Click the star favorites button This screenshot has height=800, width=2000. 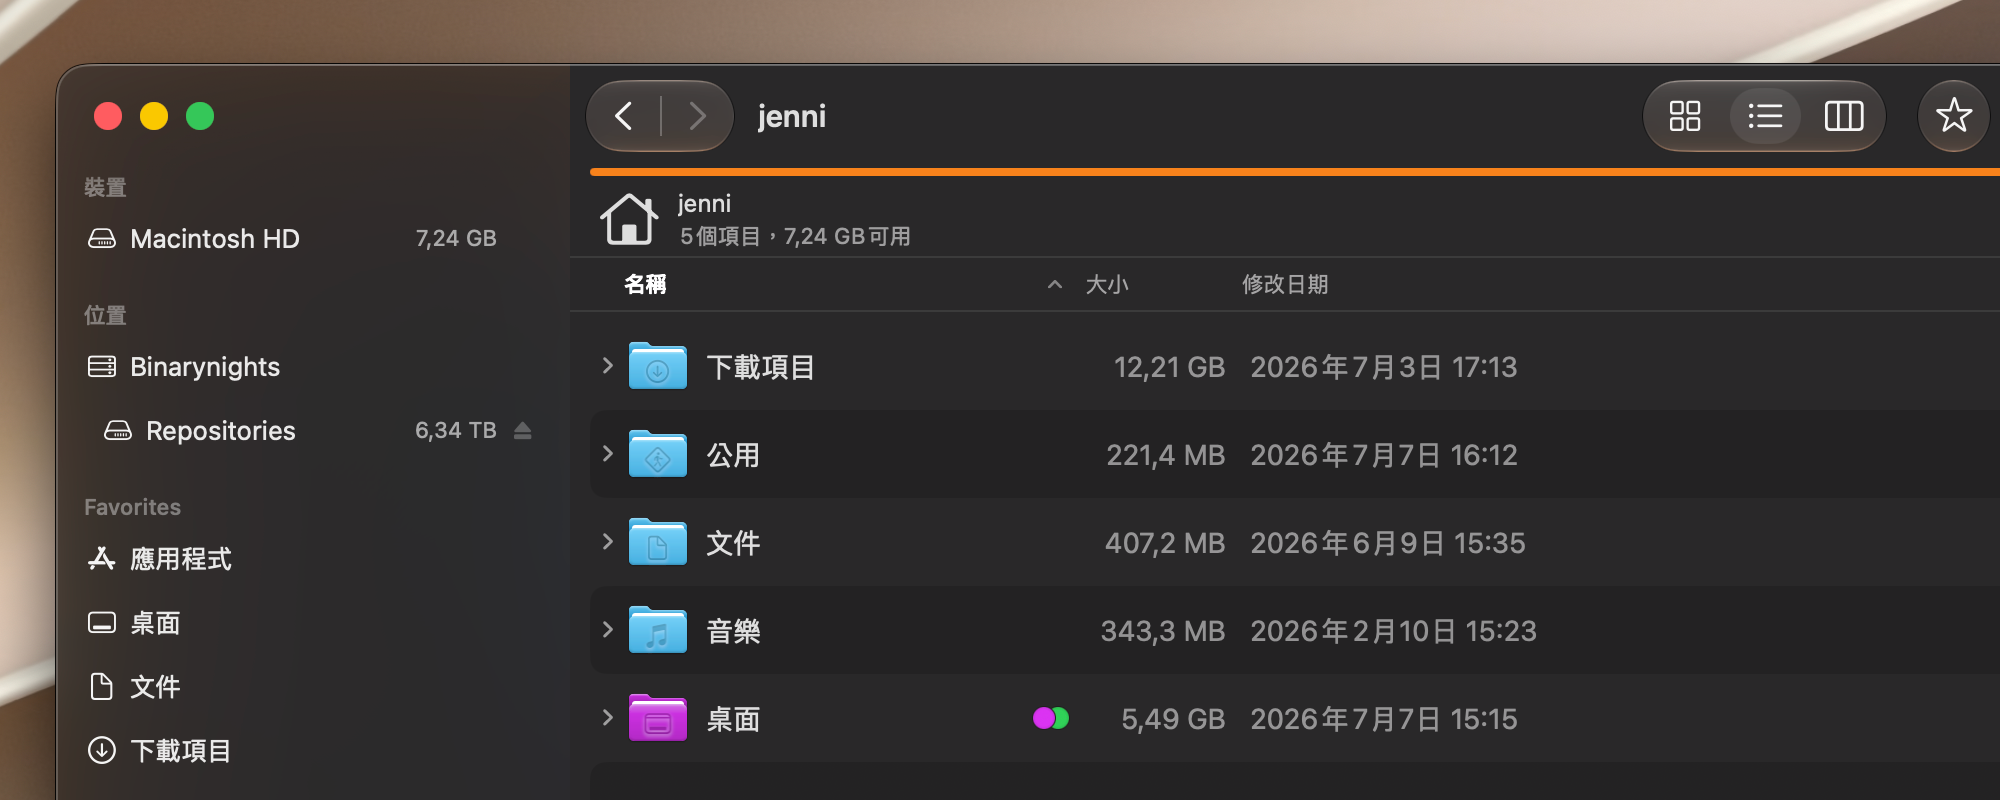1953,116
